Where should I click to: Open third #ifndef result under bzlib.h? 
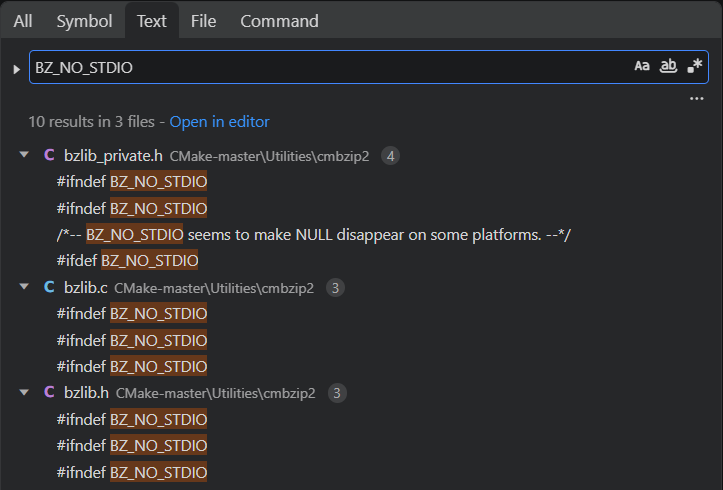tap(132, 472)
